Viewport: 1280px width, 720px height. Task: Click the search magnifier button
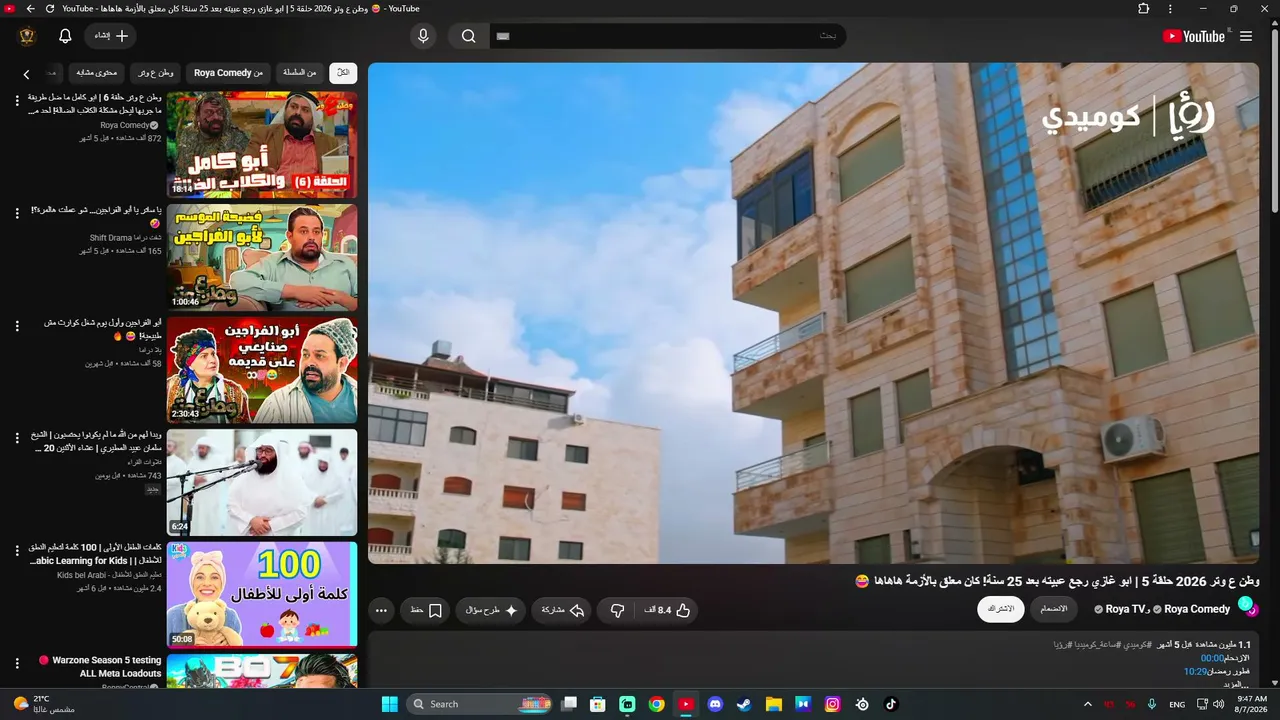pyautogui.click(x=468, y=36)
